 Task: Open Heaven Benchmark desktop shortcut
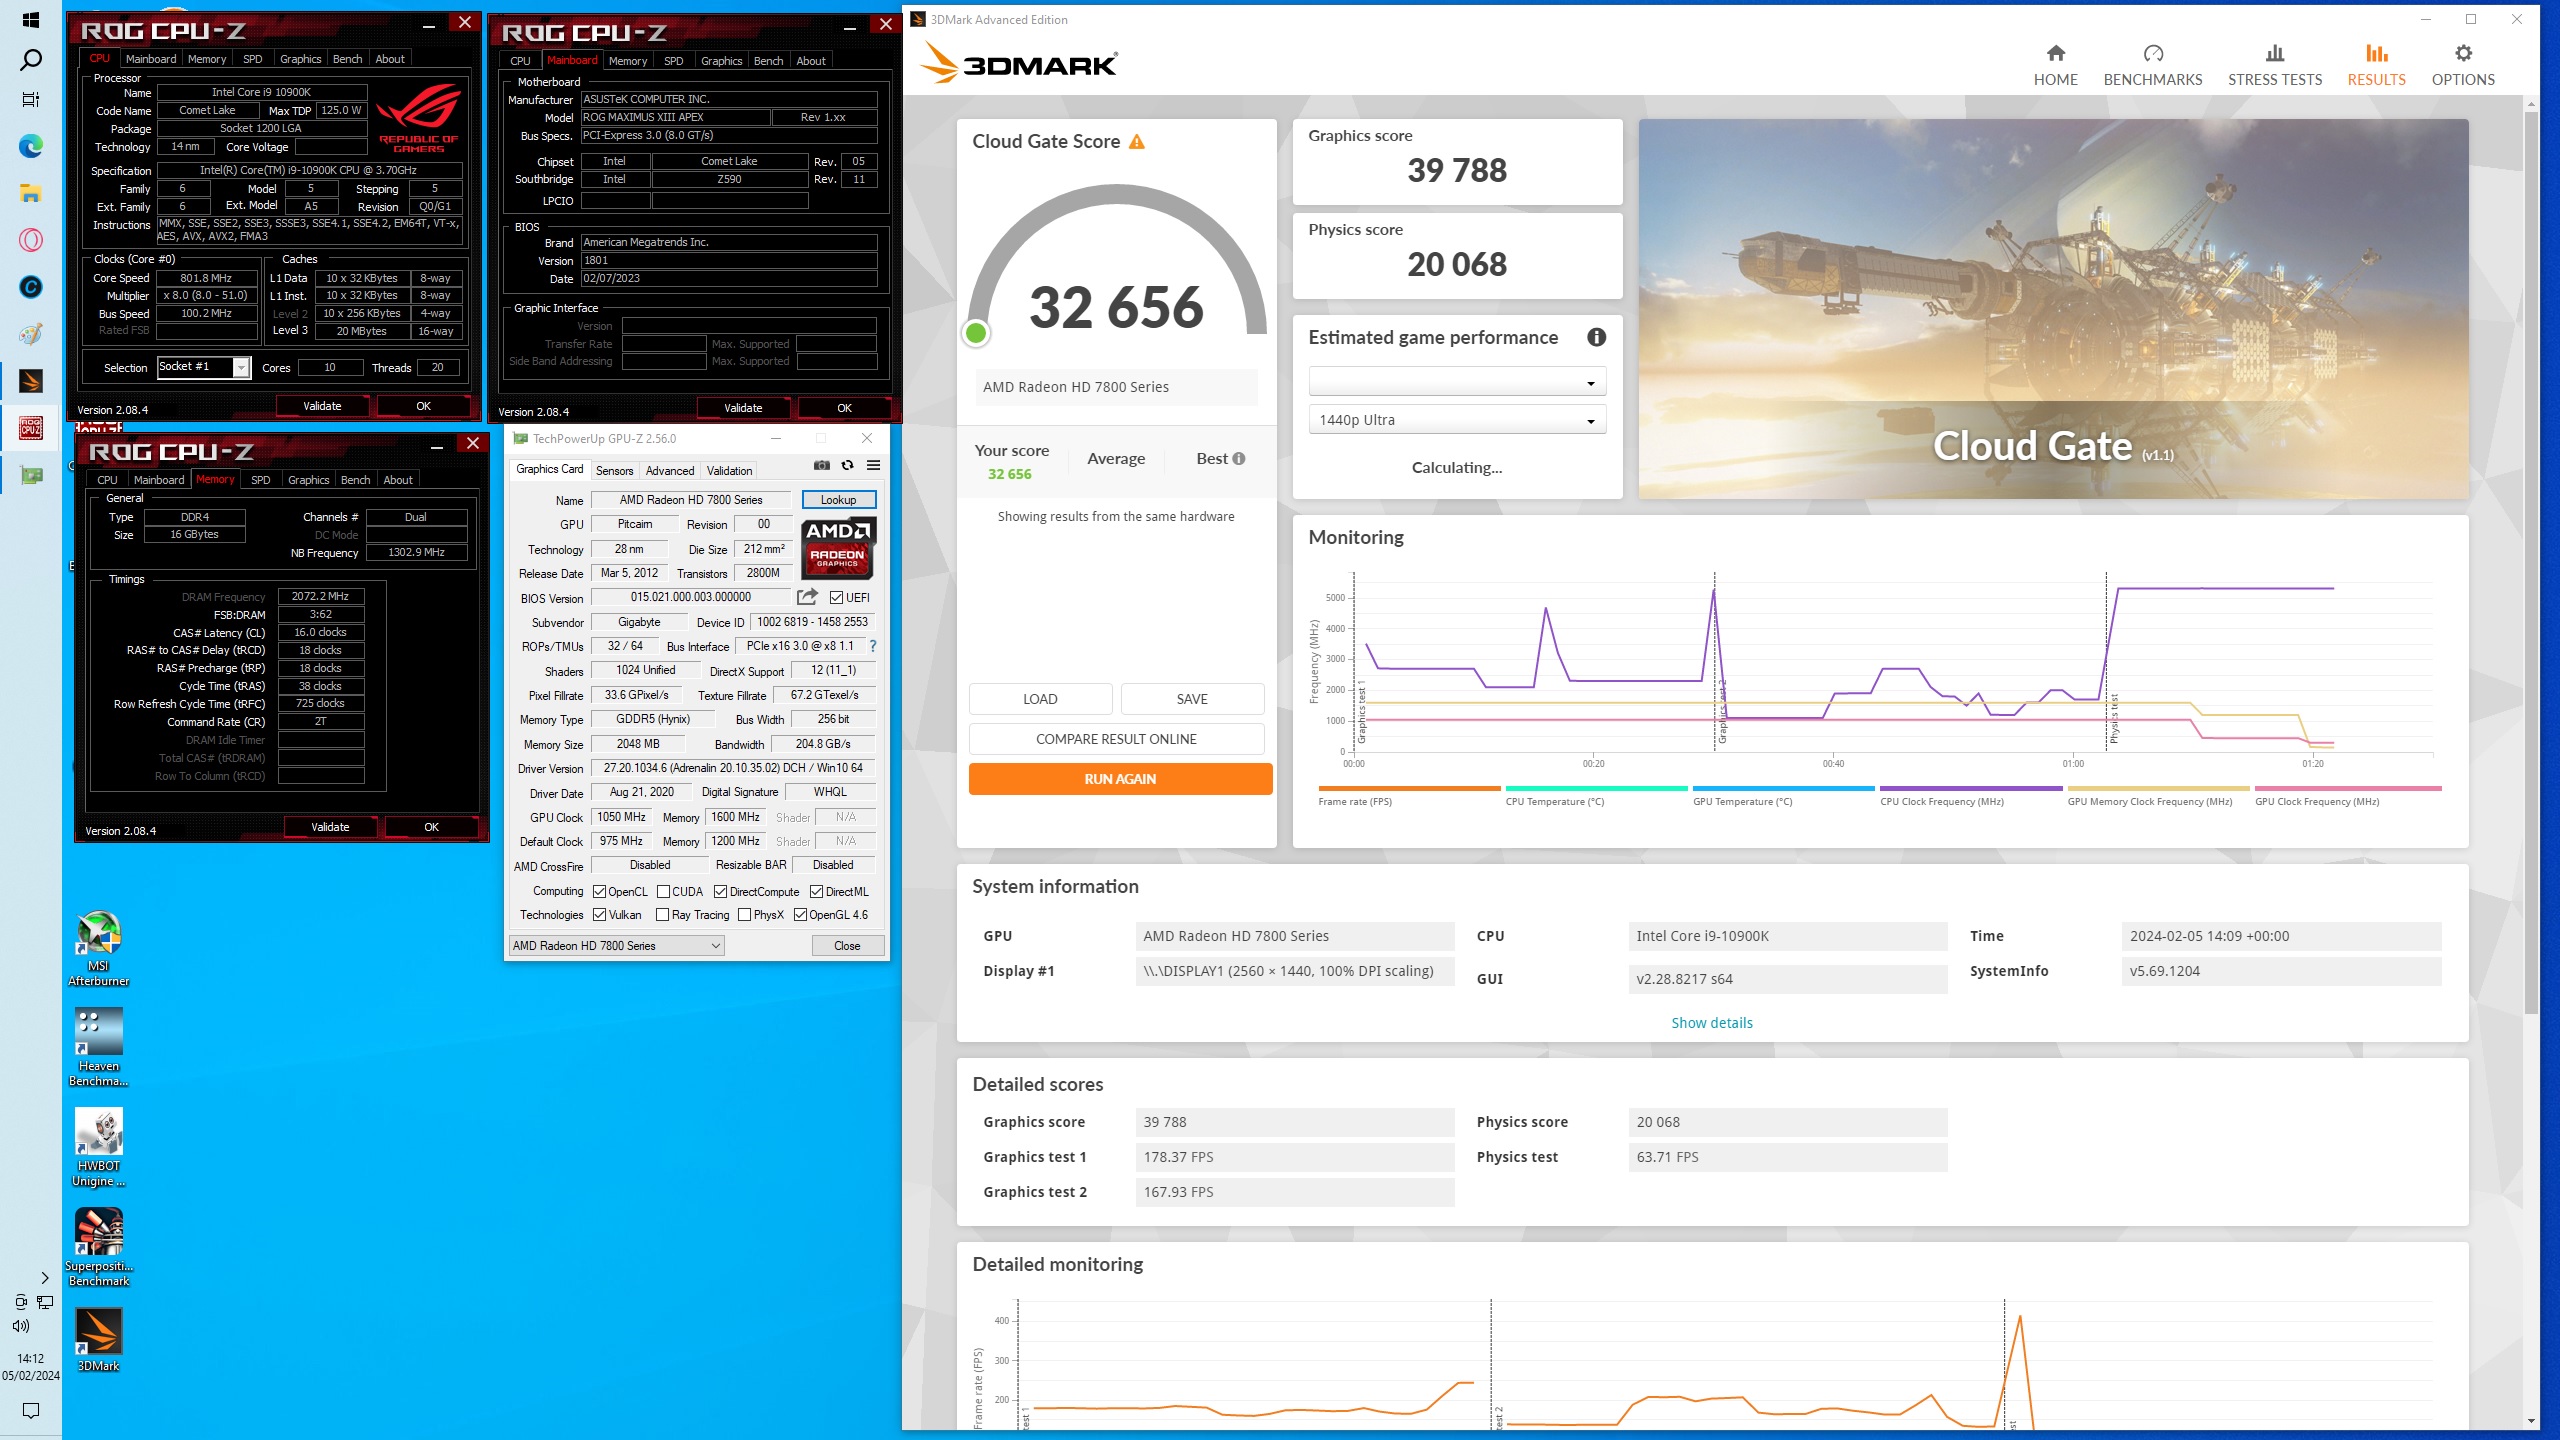98,1046
